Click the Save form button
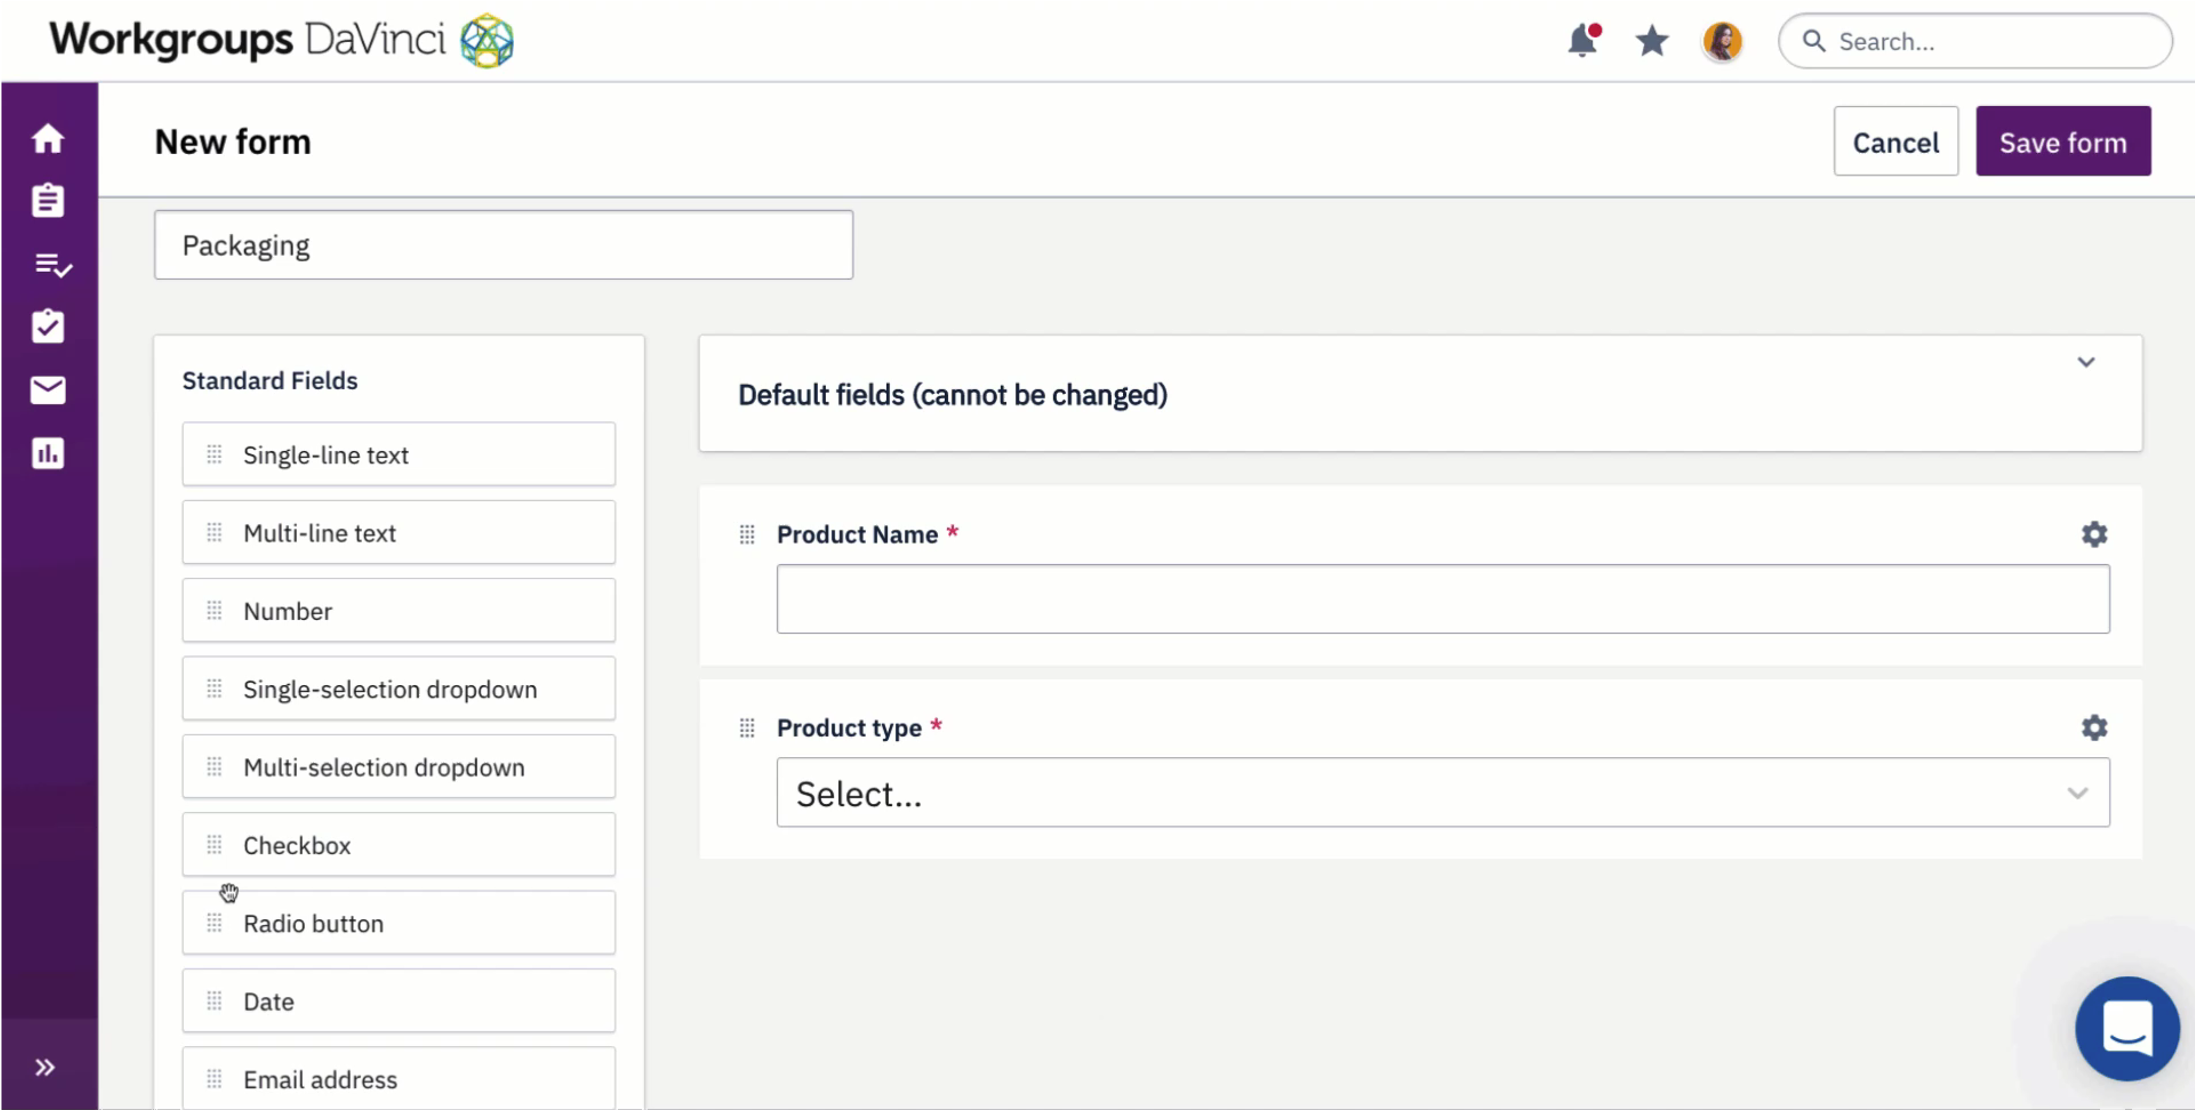This screenshot has height=1110, width=2195. (x=2063, y=142)
